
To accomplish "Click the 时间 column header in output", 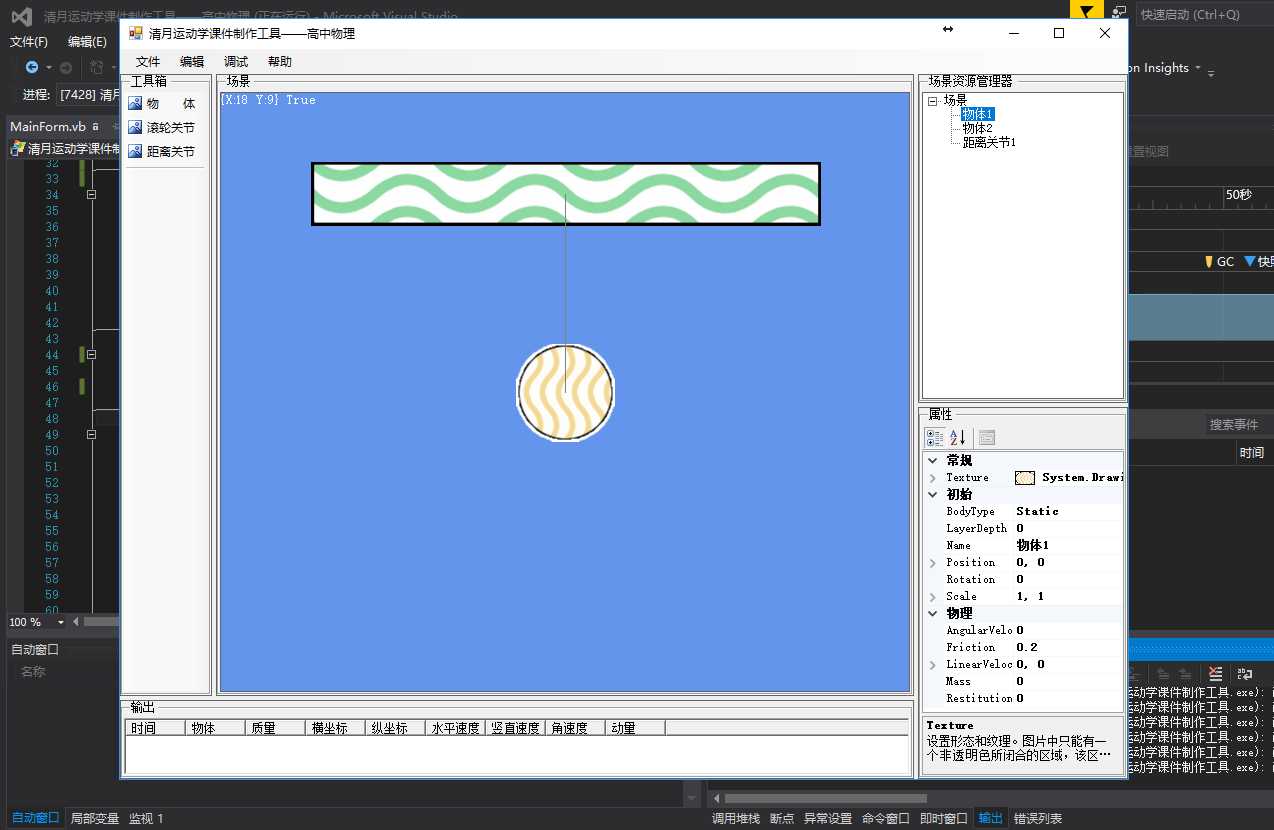I will 155,728.
